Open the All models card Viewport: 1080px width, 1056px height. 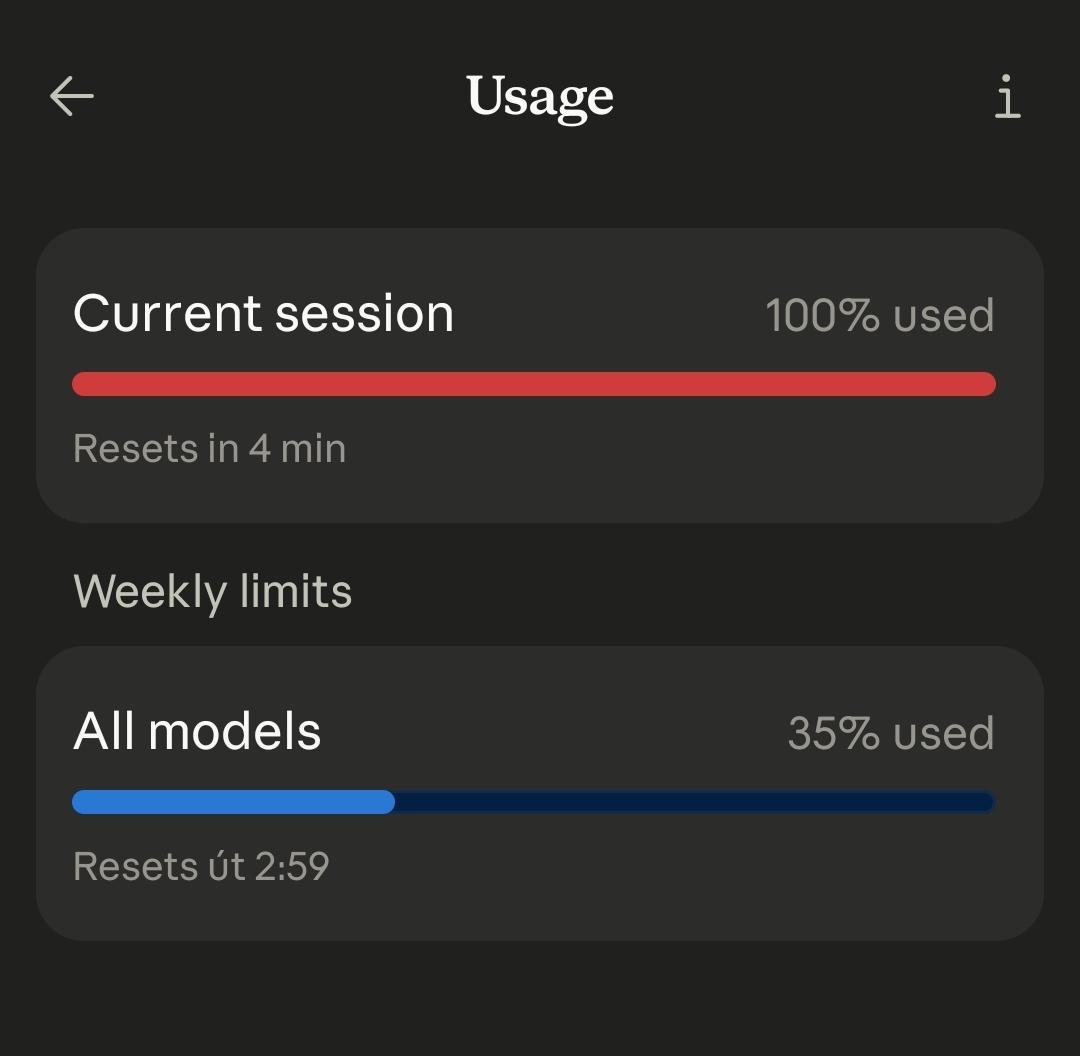coord(539,794)
